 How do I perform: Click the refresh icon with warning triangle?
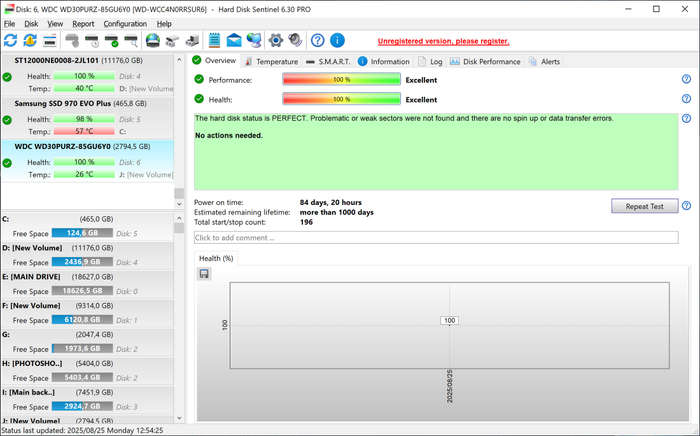click(30, 40)
